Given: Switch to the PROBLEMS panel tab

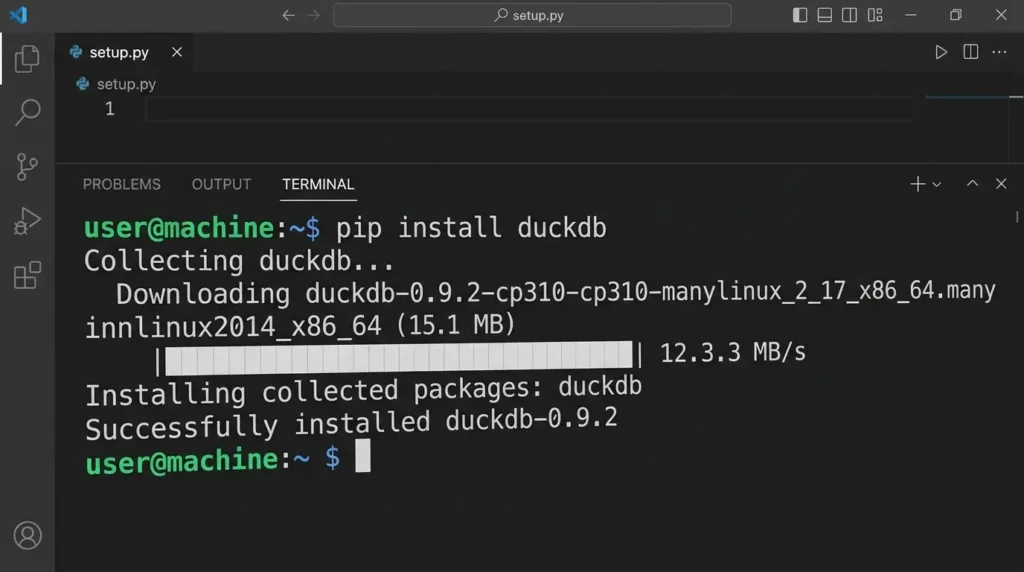Looking at the screenshot, I should click(x=121, y=184).
